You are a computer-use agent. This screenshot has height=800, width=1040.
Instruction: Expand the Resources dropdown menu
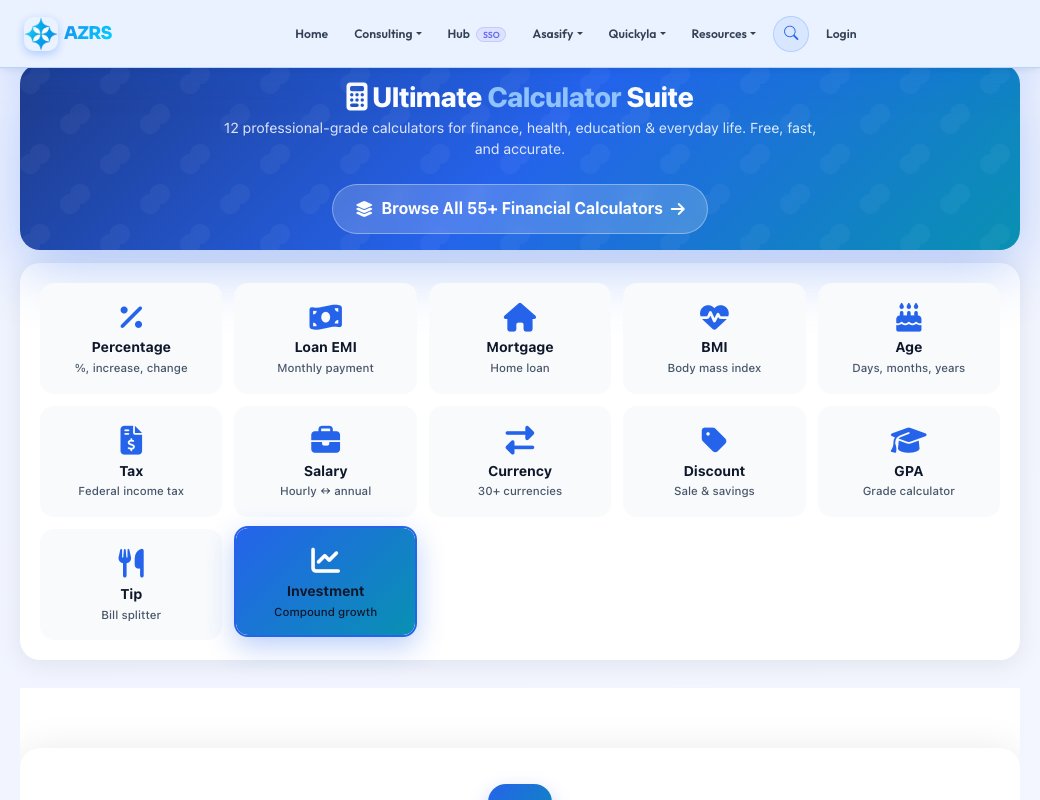(x=723, y=34)
